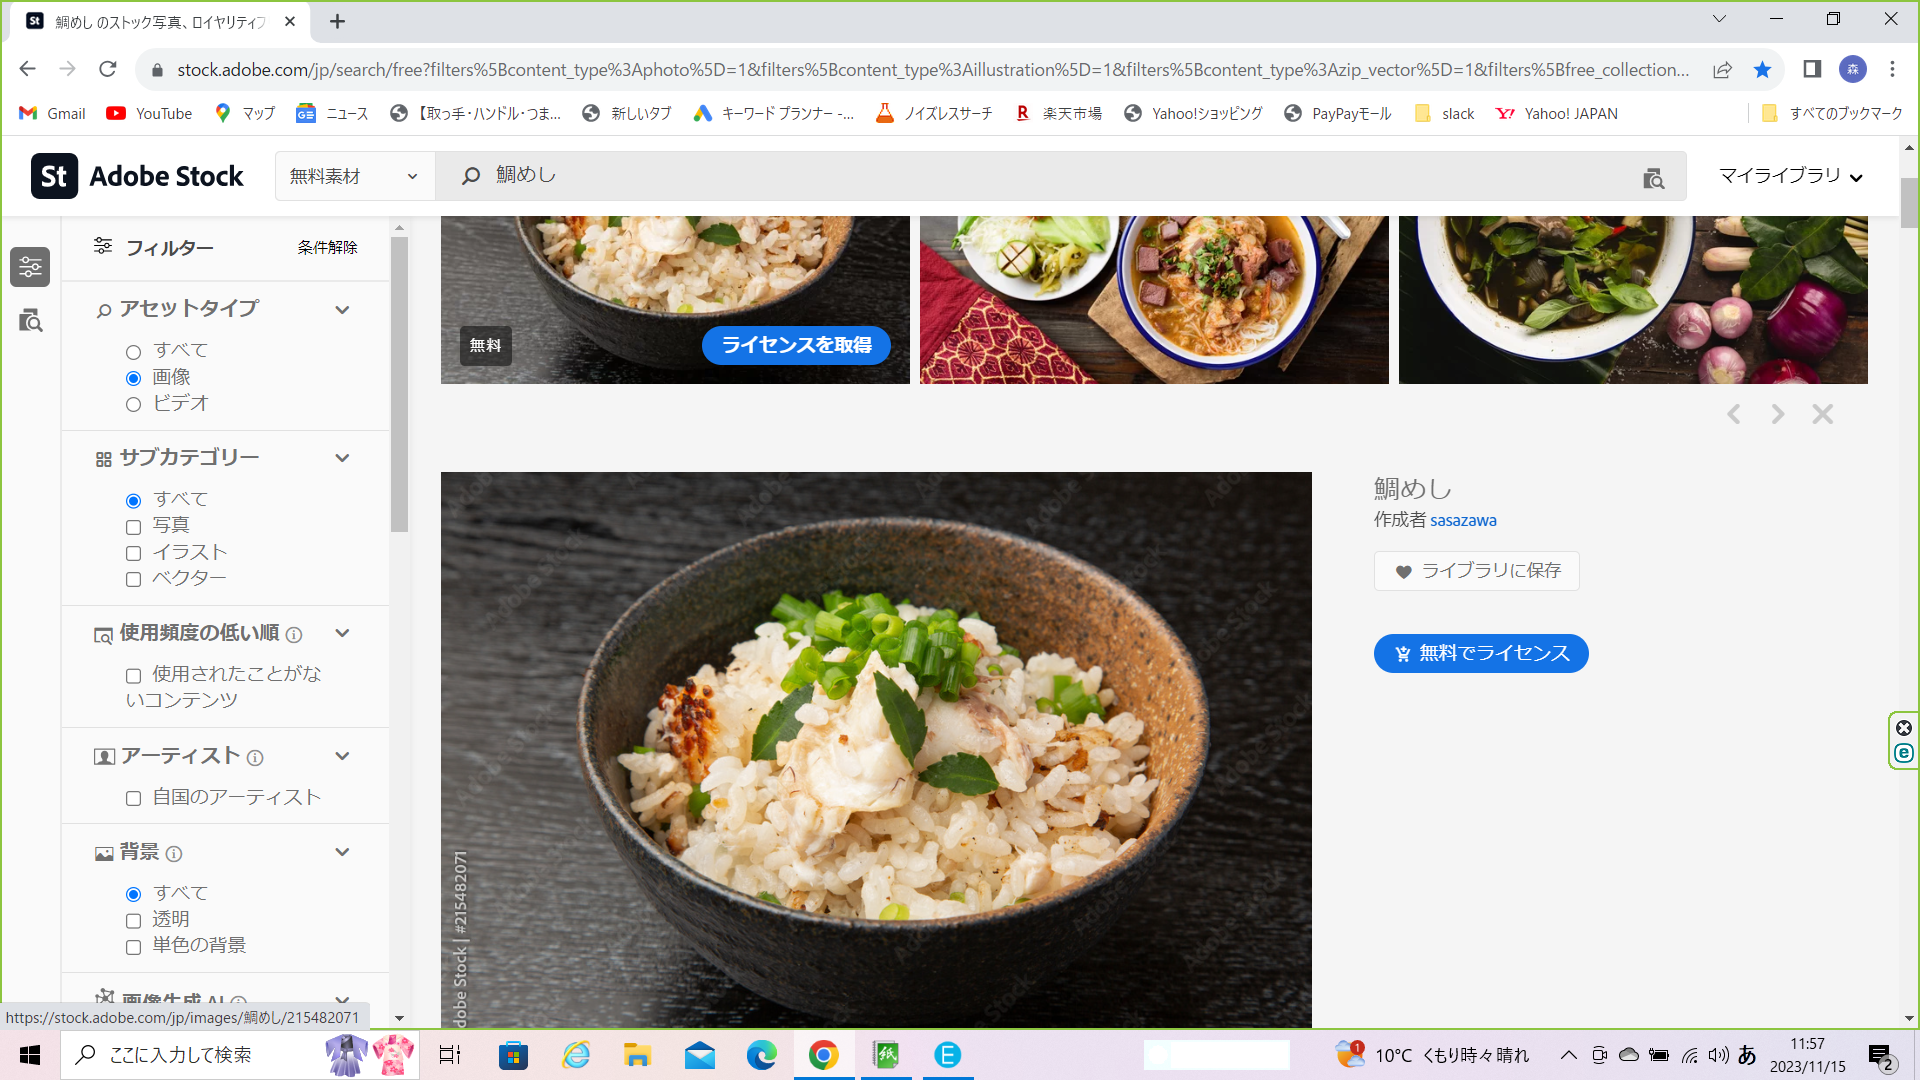This screenshot has height=1080, width=1920.
Task: Collapse アセットタイプ section chevron
Action: click(342, 310)
